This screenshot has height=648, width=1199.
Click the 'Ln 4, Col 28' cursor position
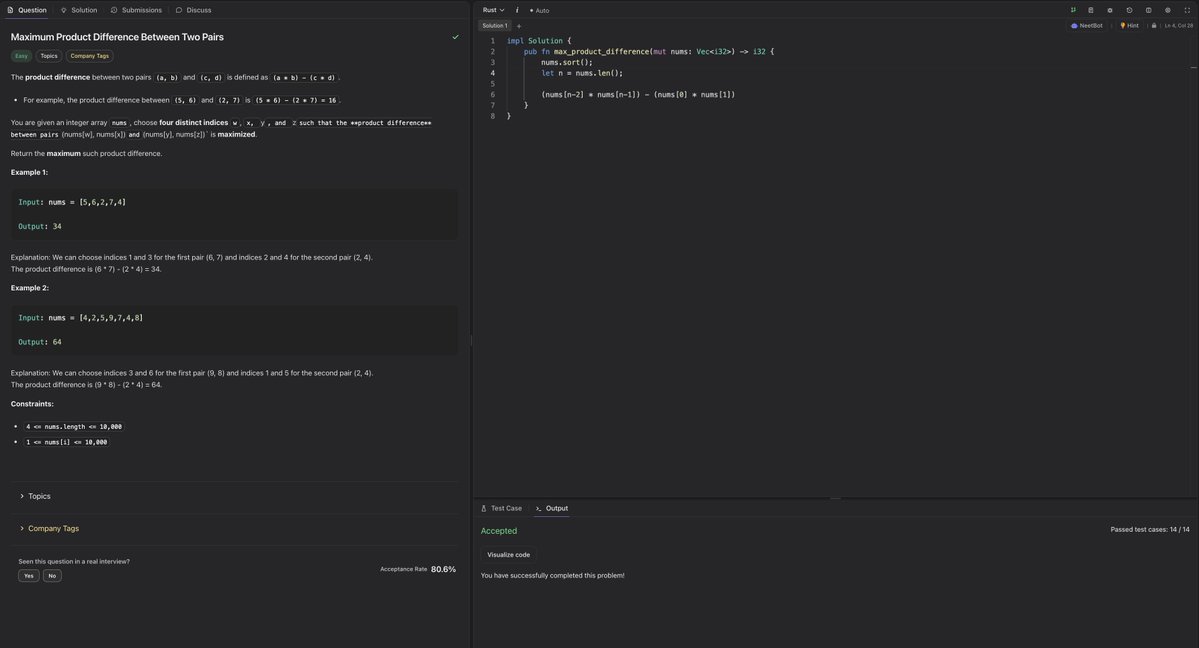[1178, 25]
